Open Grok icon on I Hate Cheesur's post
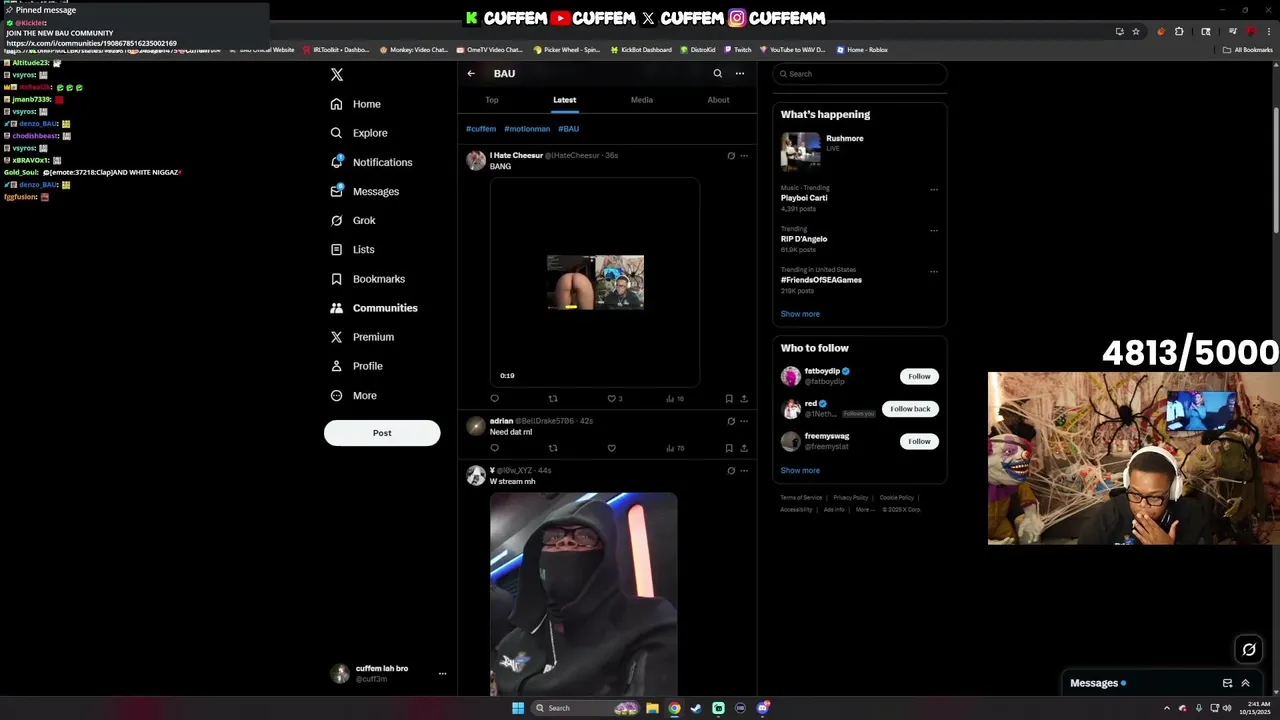 731,156
